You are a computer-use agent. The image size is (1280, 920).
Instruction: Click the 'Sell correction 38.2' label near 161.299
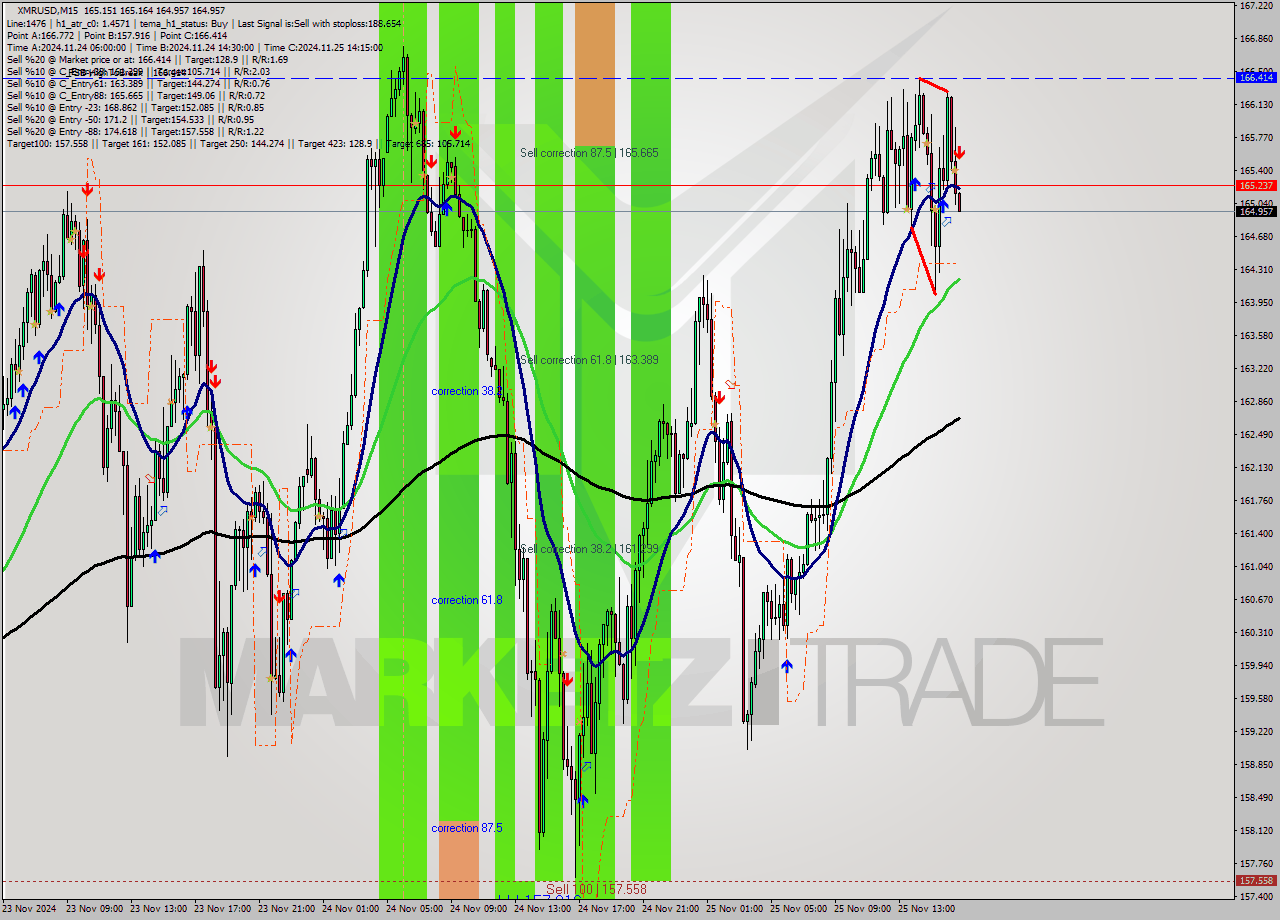pyautogui.click(x=589, y=549)
